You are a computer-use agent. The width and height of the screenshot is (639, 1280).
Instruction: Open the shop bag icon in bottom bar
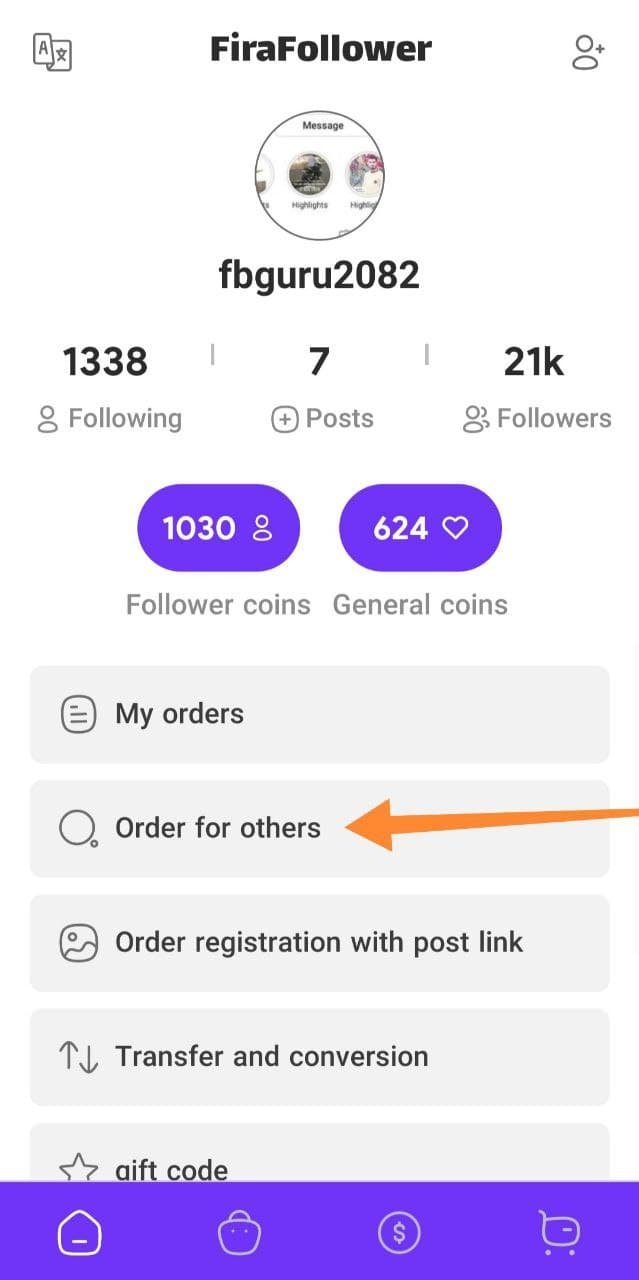click(x=240, y=1233)
